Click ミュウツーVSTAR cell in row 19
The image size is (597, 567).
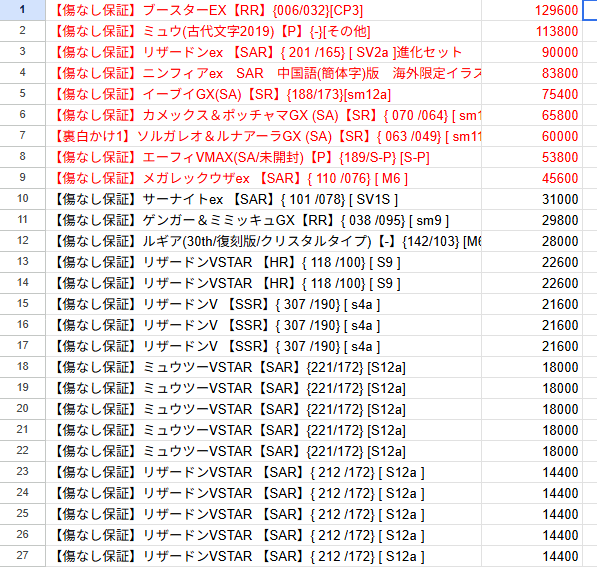tap(263, 388)
